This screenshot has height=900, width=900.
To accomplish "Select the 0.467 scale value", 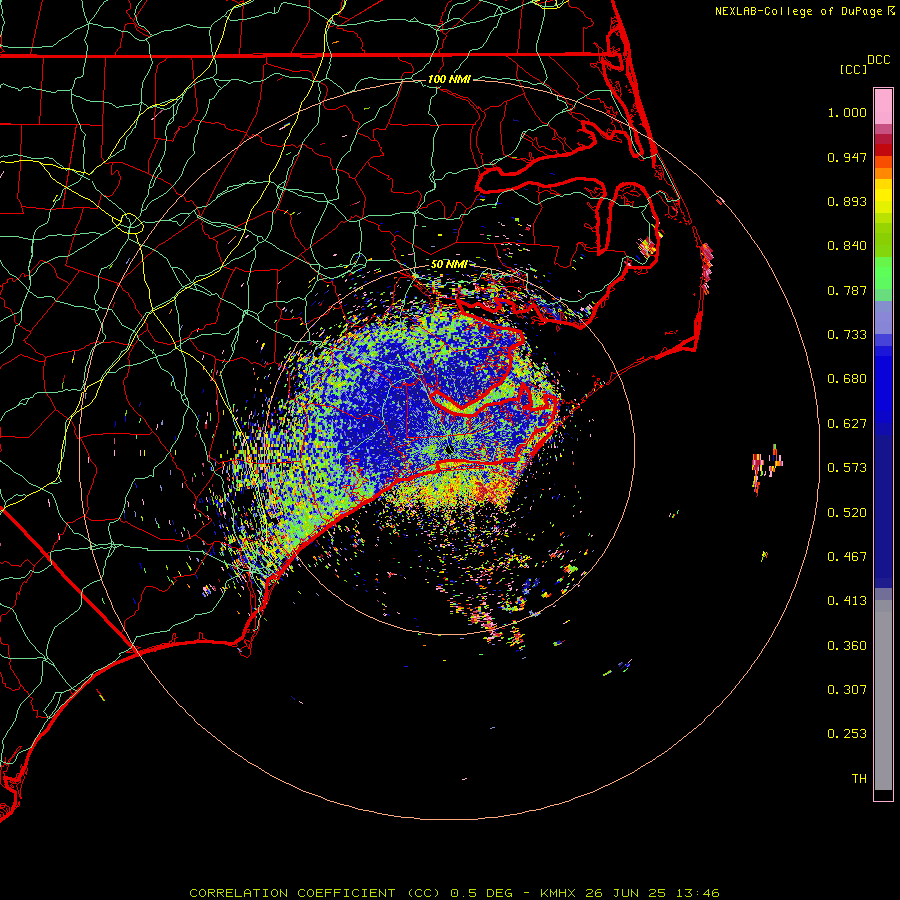I will (x=847, y=557).
